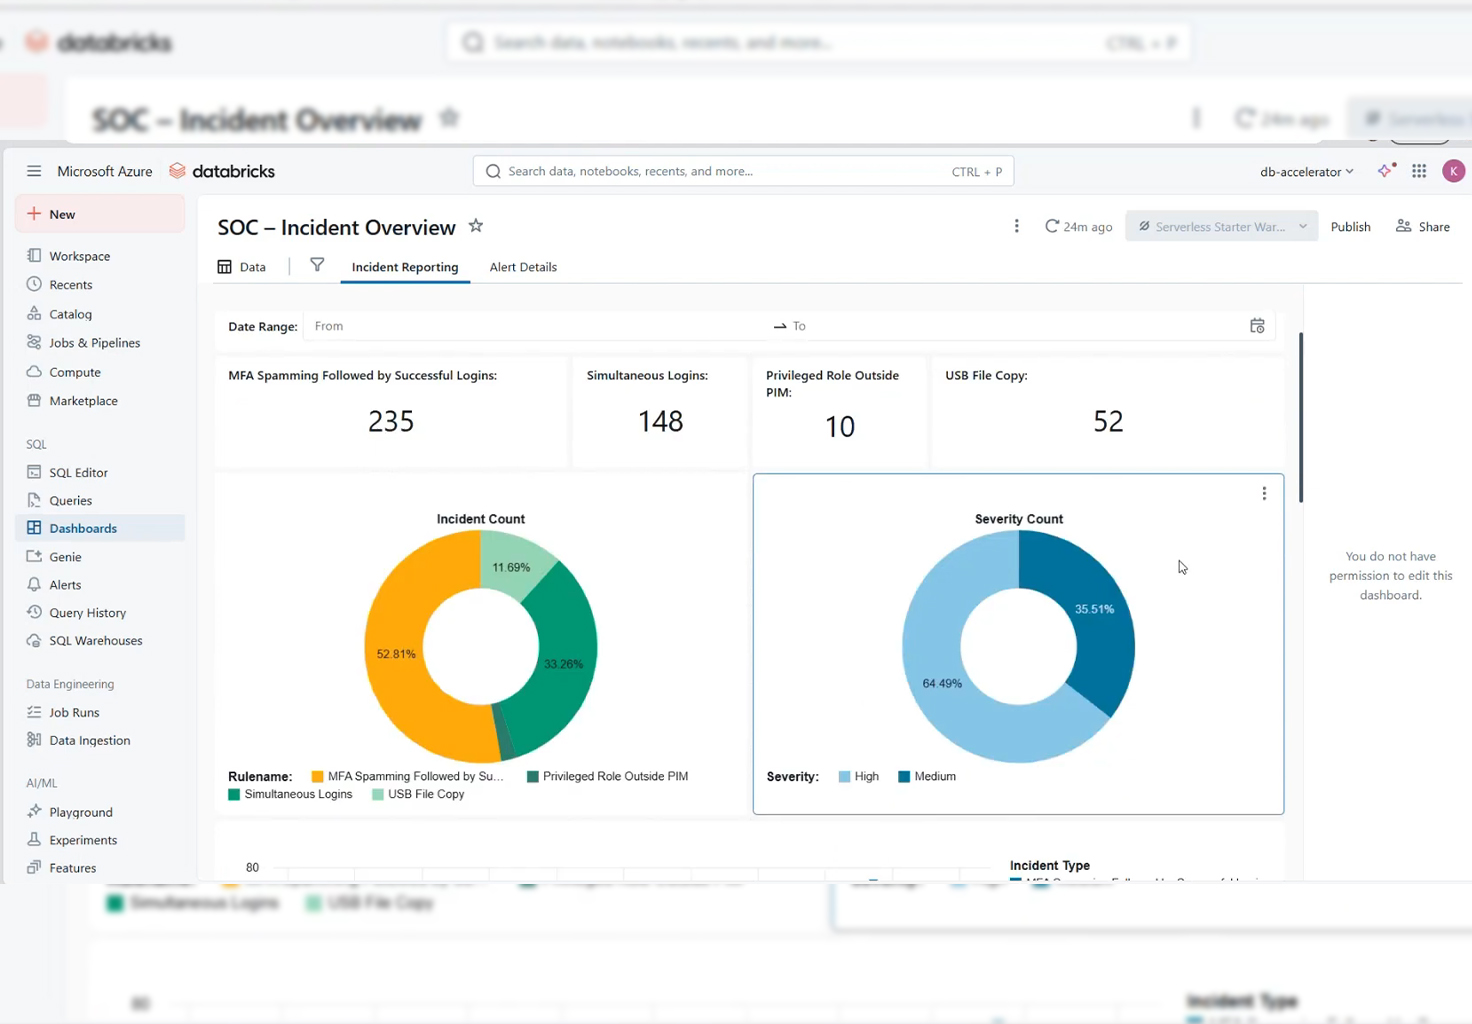Open the Databricks assistant sparkle icon

click(1385, 171)
